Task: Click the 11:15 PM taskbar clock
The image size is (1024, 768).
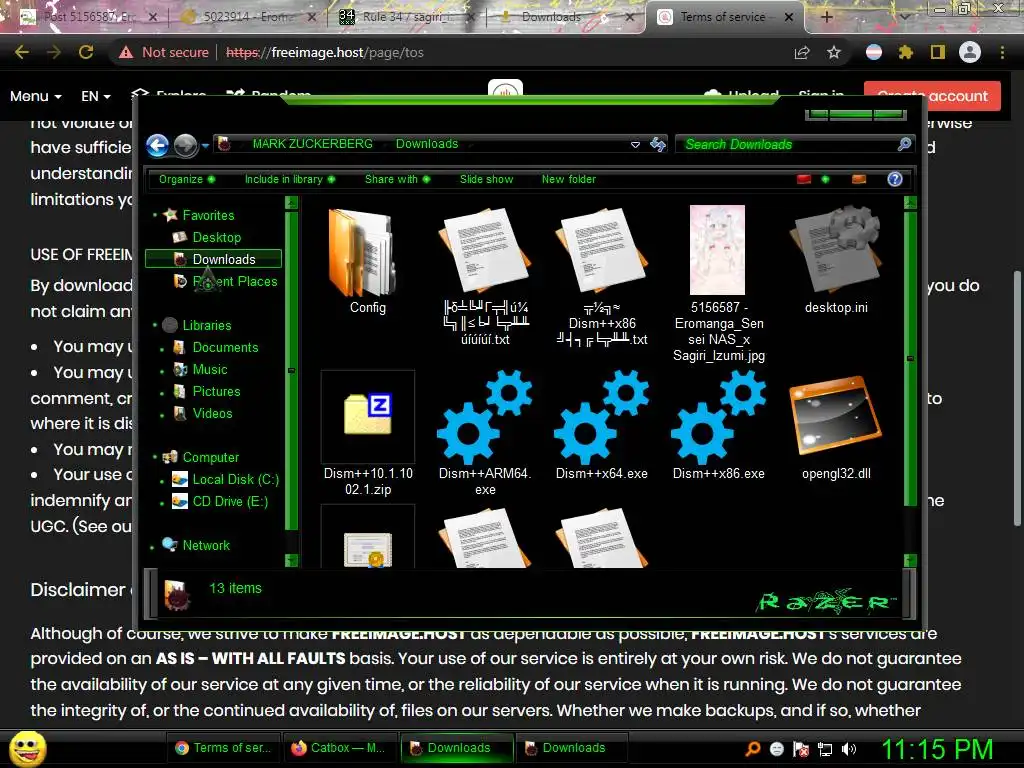Action: click(x=936, y=749)
